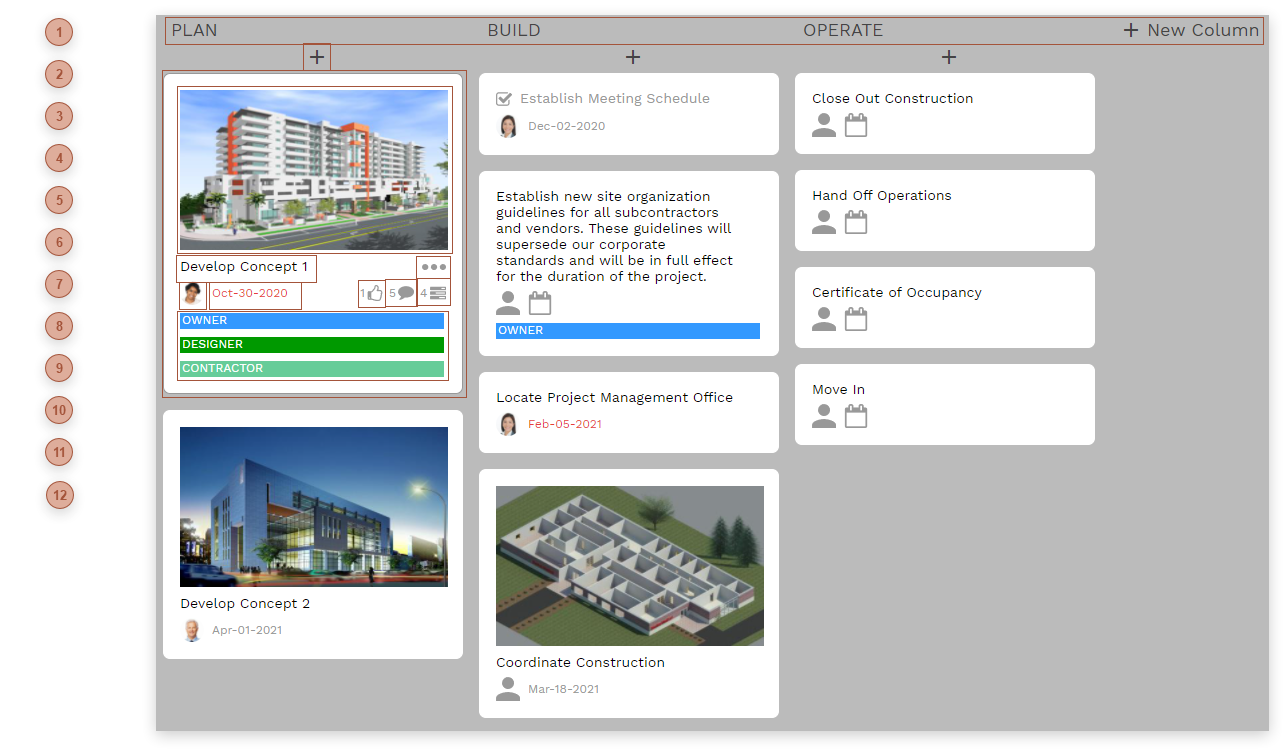
Task: View the checklist icon on Develop Concept 1
Action: (437, 292)
